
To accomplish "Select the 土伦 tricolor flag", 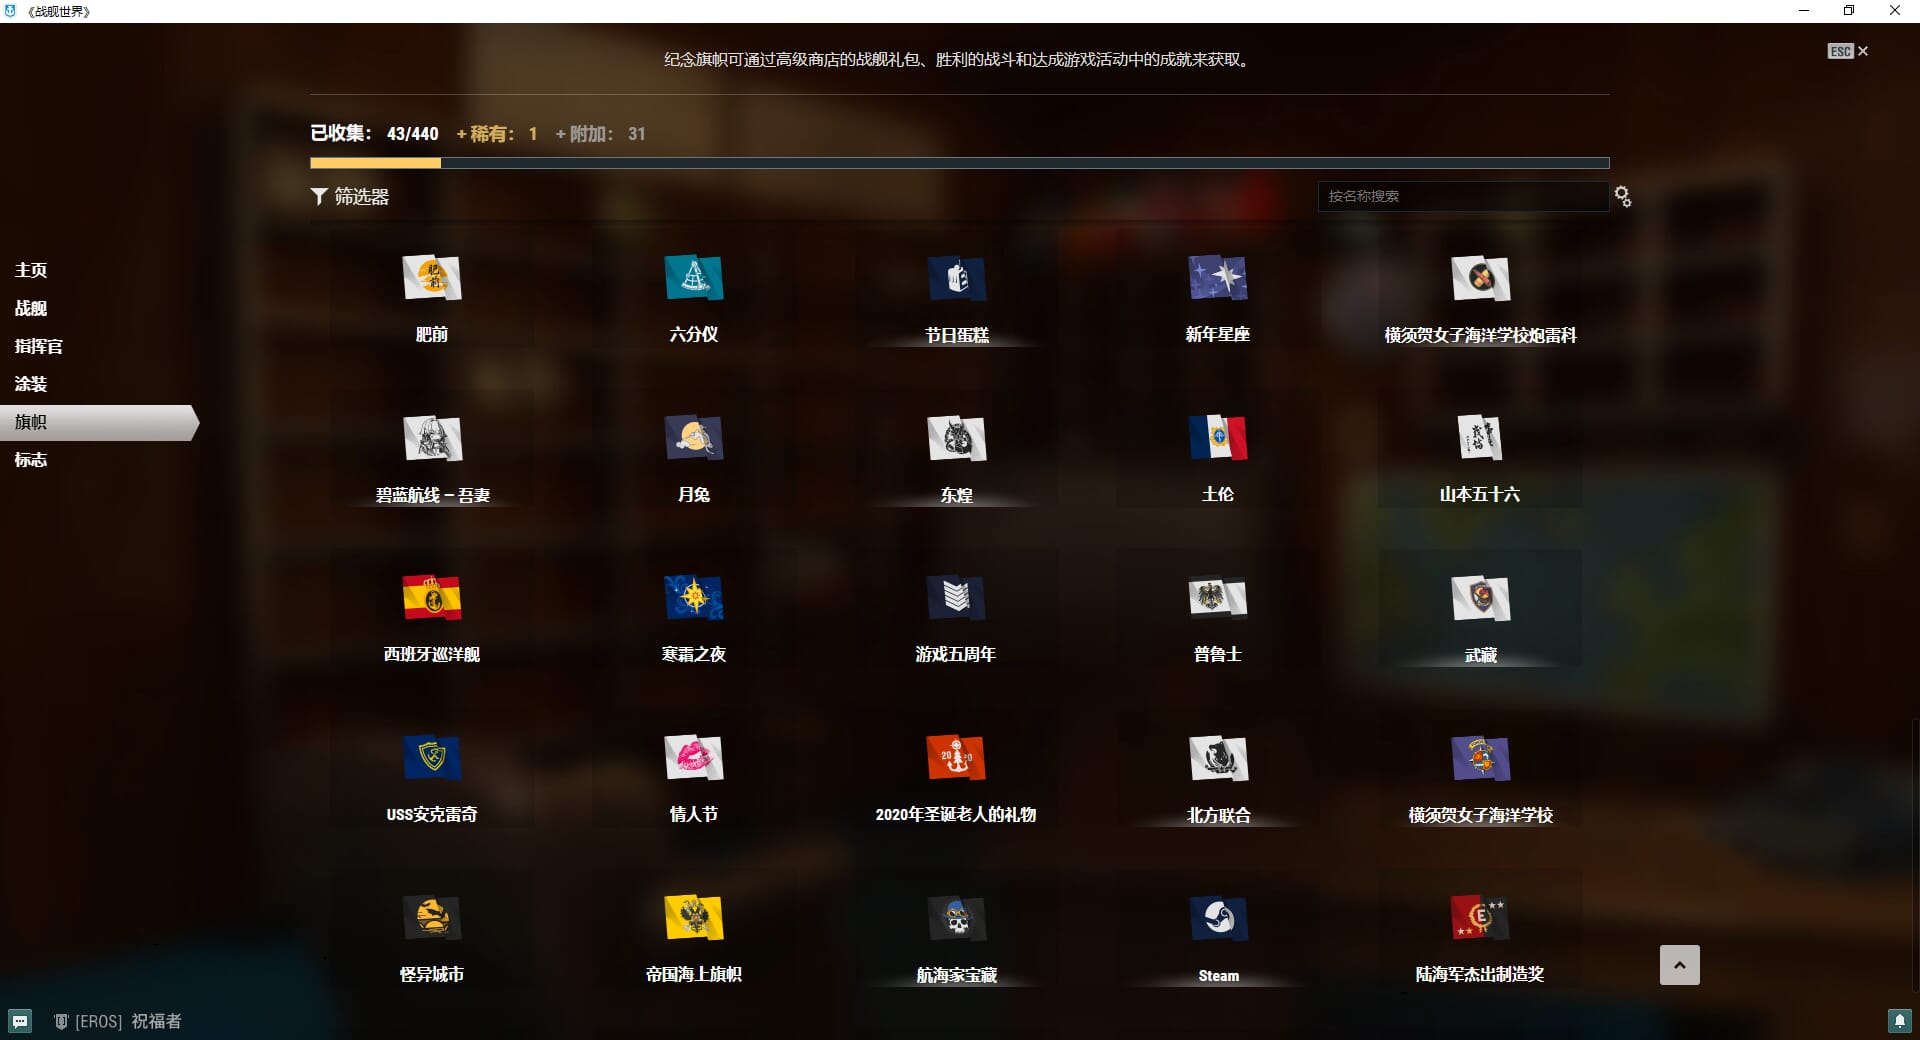I will coord(1217,439).
